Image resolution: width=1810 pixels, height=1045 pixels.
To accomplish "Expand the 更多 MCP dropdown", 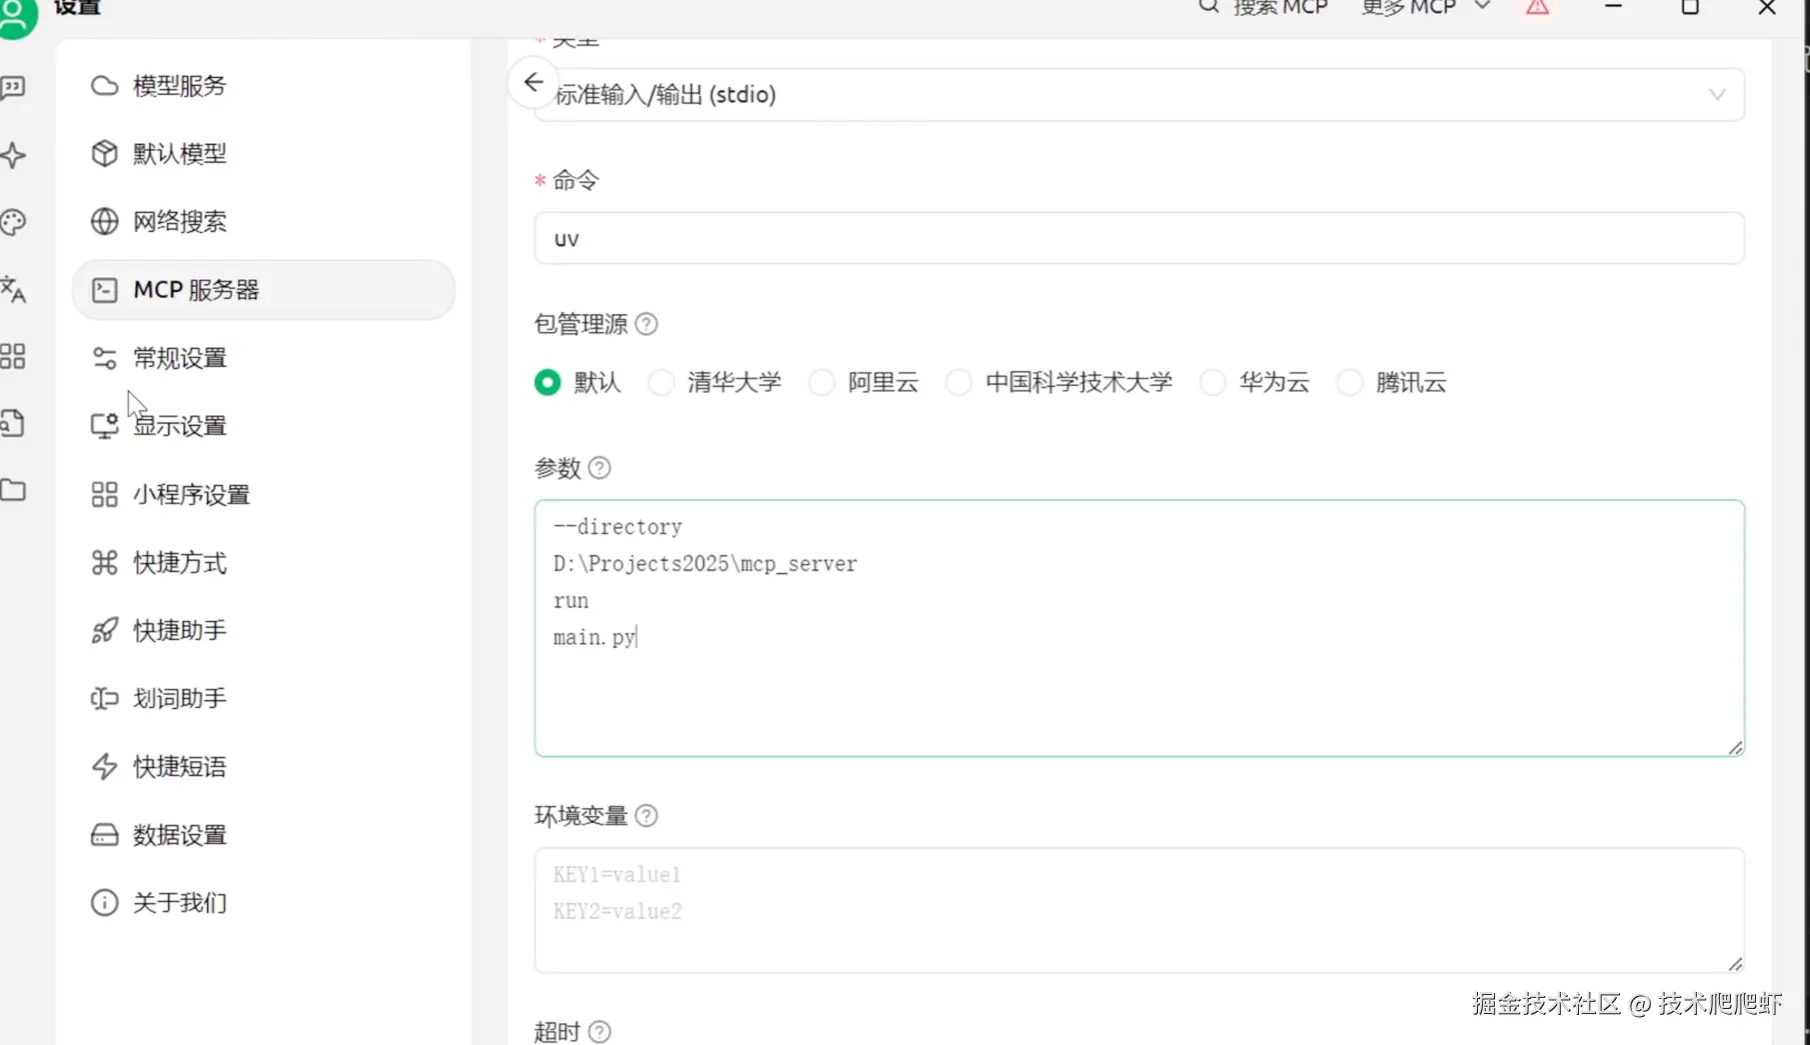I will pos(1425,8).
